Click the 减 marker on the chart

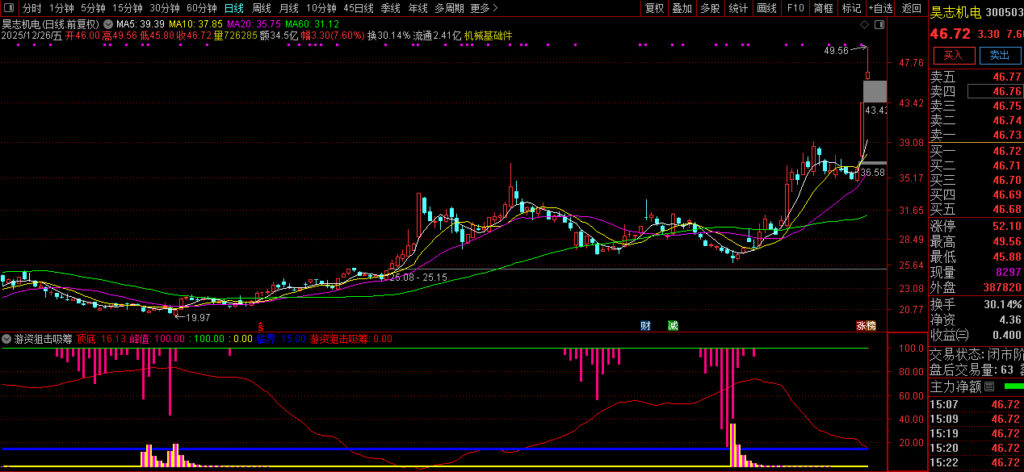point(673,325)
